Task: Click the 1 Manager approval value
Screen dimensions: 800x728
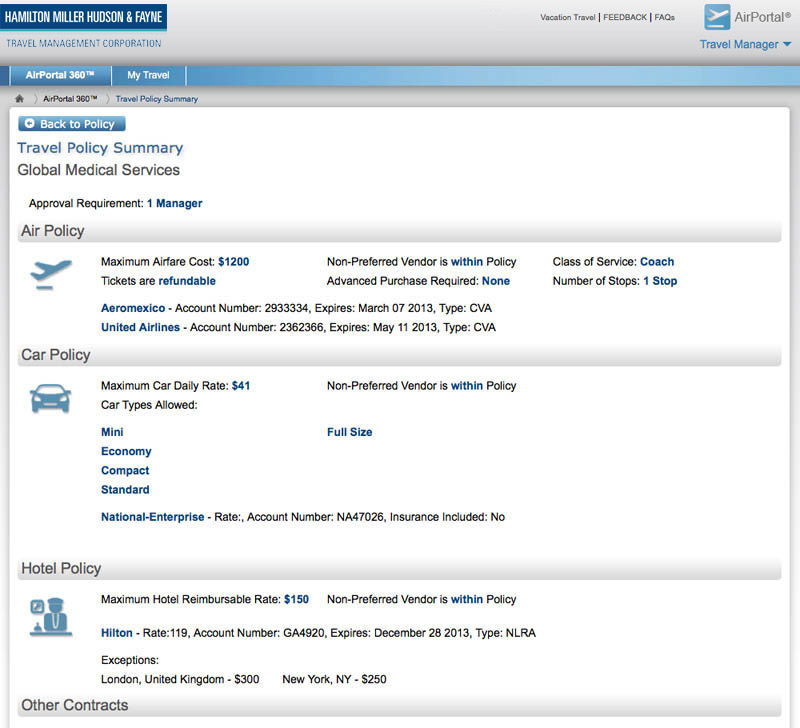Action: (x=174, y=203)
